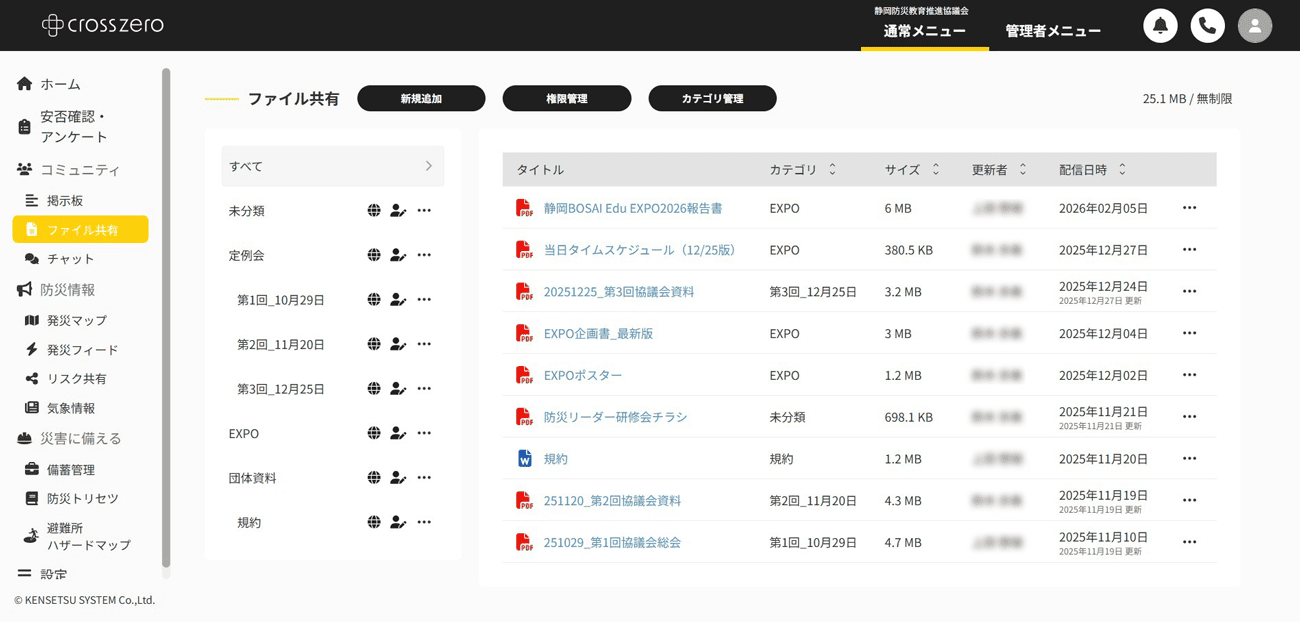
Task: Click globe icon for EXPO category
Action: (374, 433)
